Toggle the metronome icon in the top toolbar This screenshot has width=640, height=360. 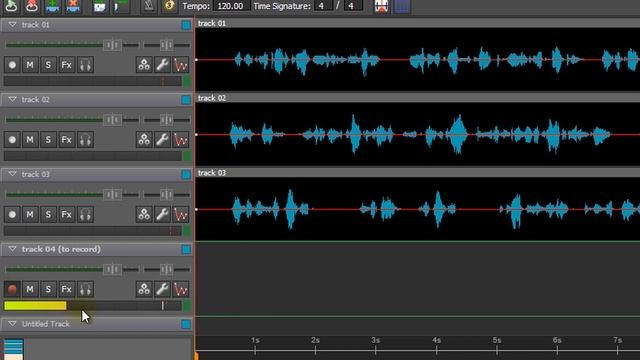(149, 6)
